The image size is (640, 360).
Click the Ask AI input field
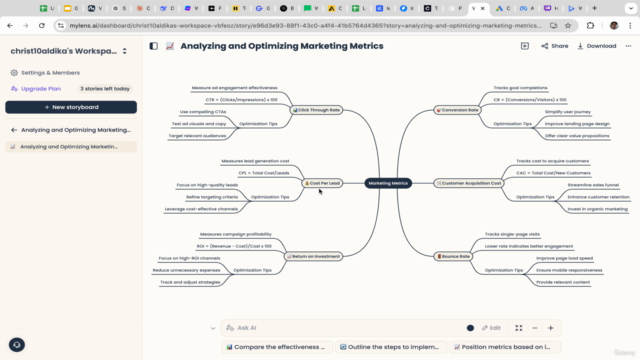[343, 328]
